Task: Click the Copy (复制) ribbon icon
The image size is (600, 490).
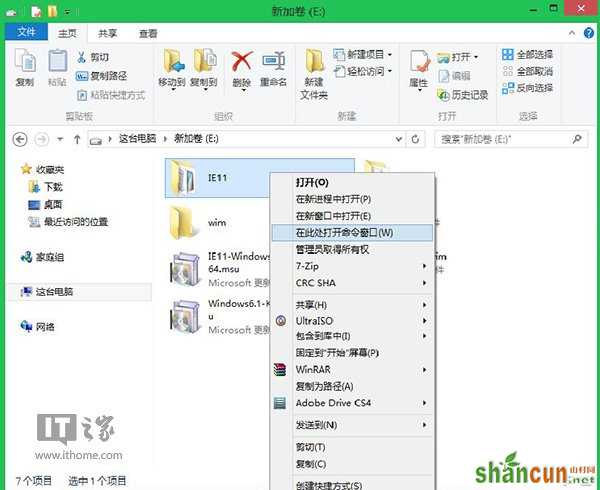Action: [25, 61]
